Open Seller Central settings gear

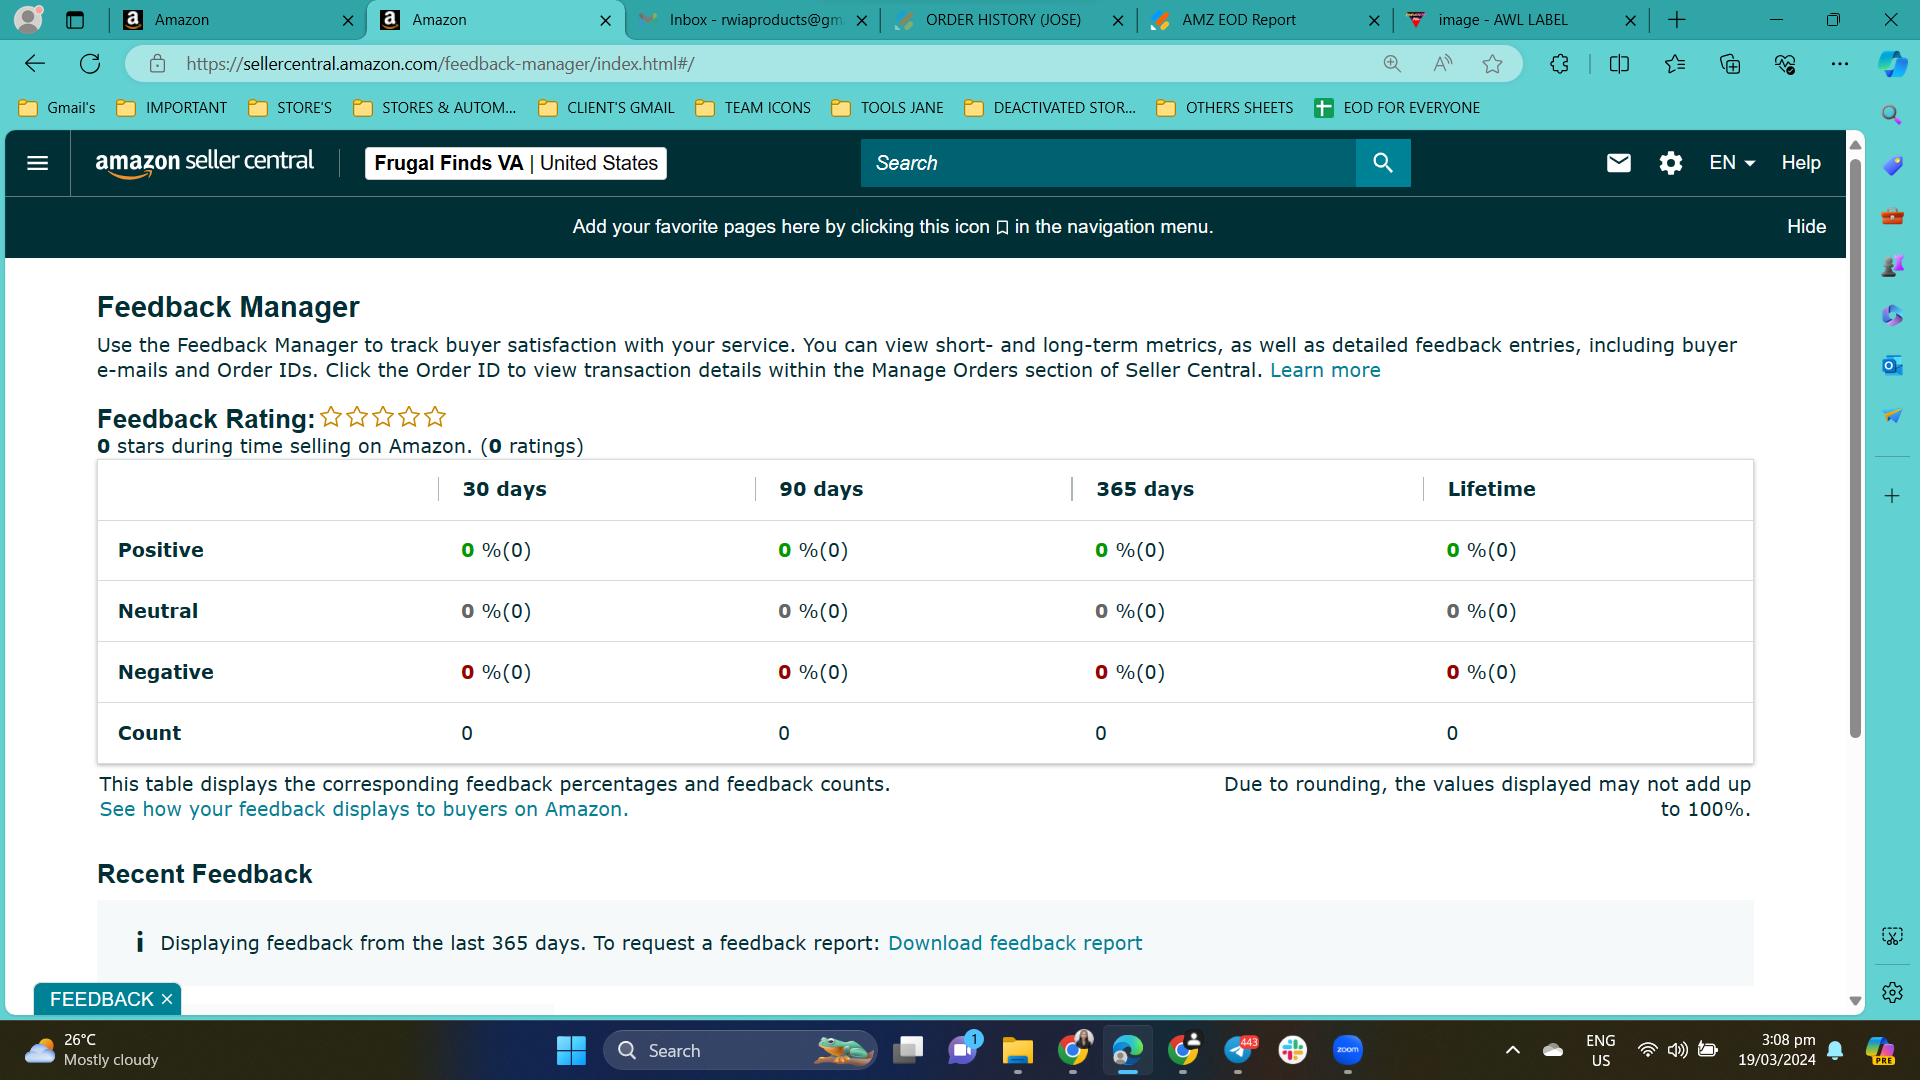[1670, 163]
